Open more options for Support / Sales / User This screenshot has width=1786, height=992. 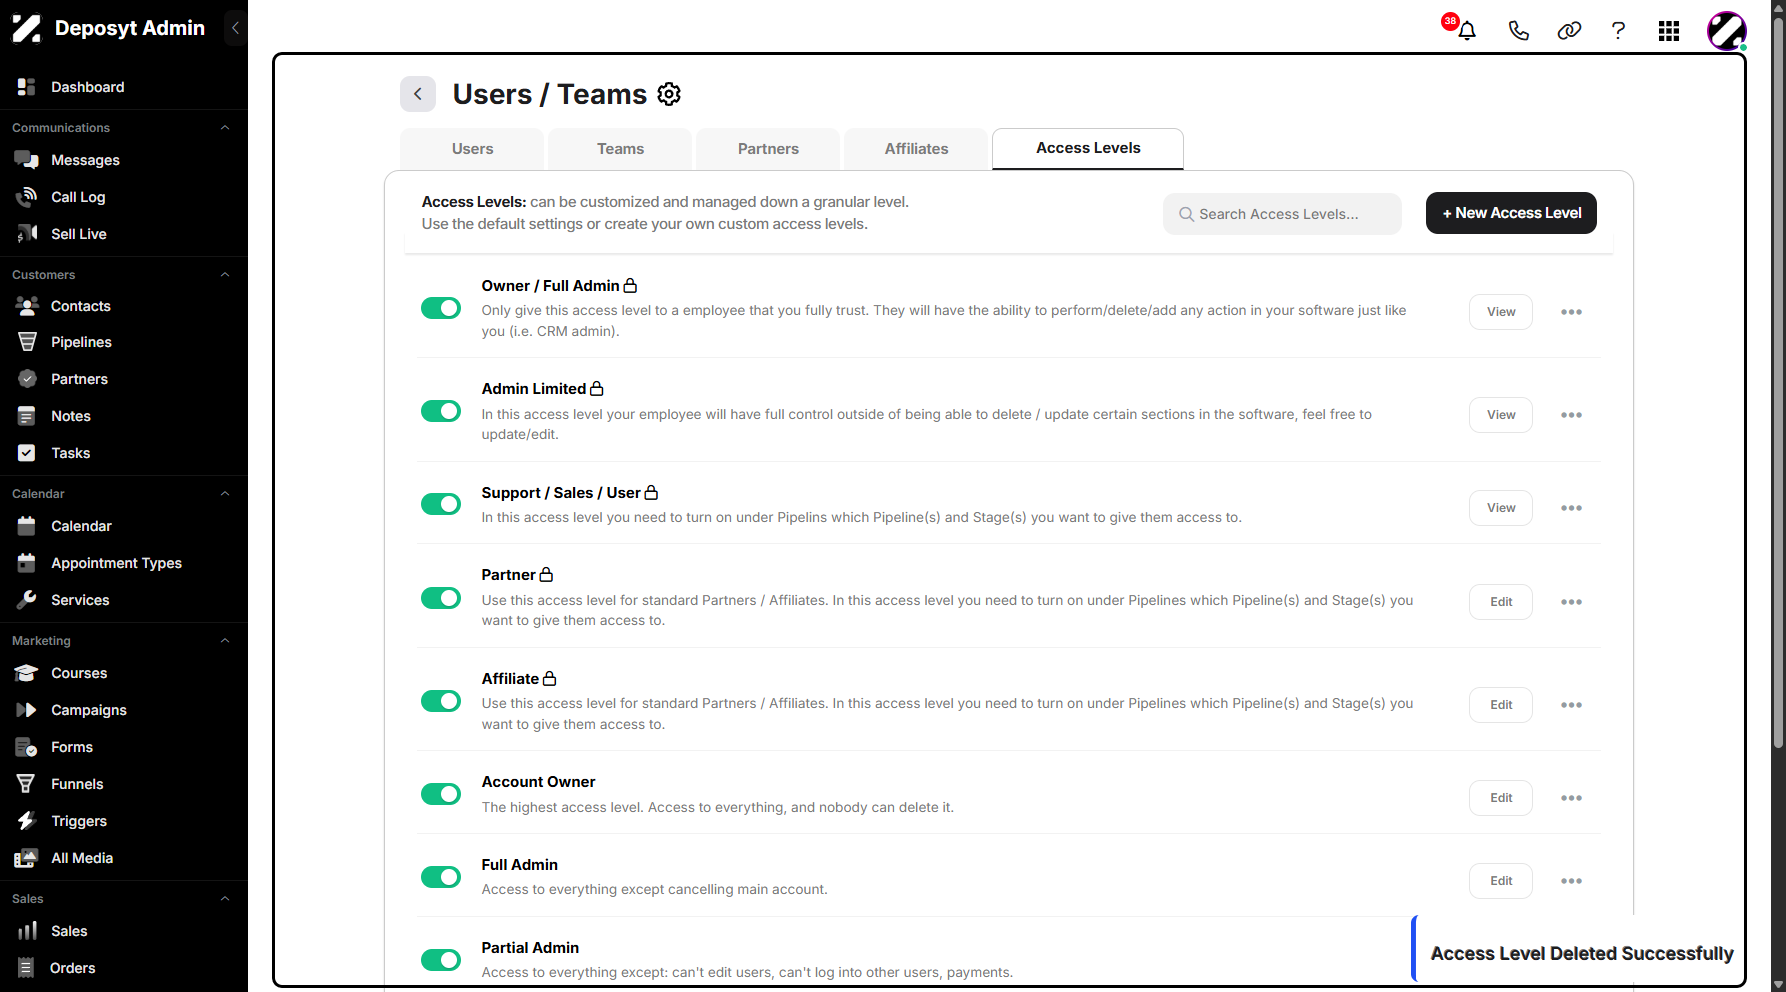[1571, 508]
